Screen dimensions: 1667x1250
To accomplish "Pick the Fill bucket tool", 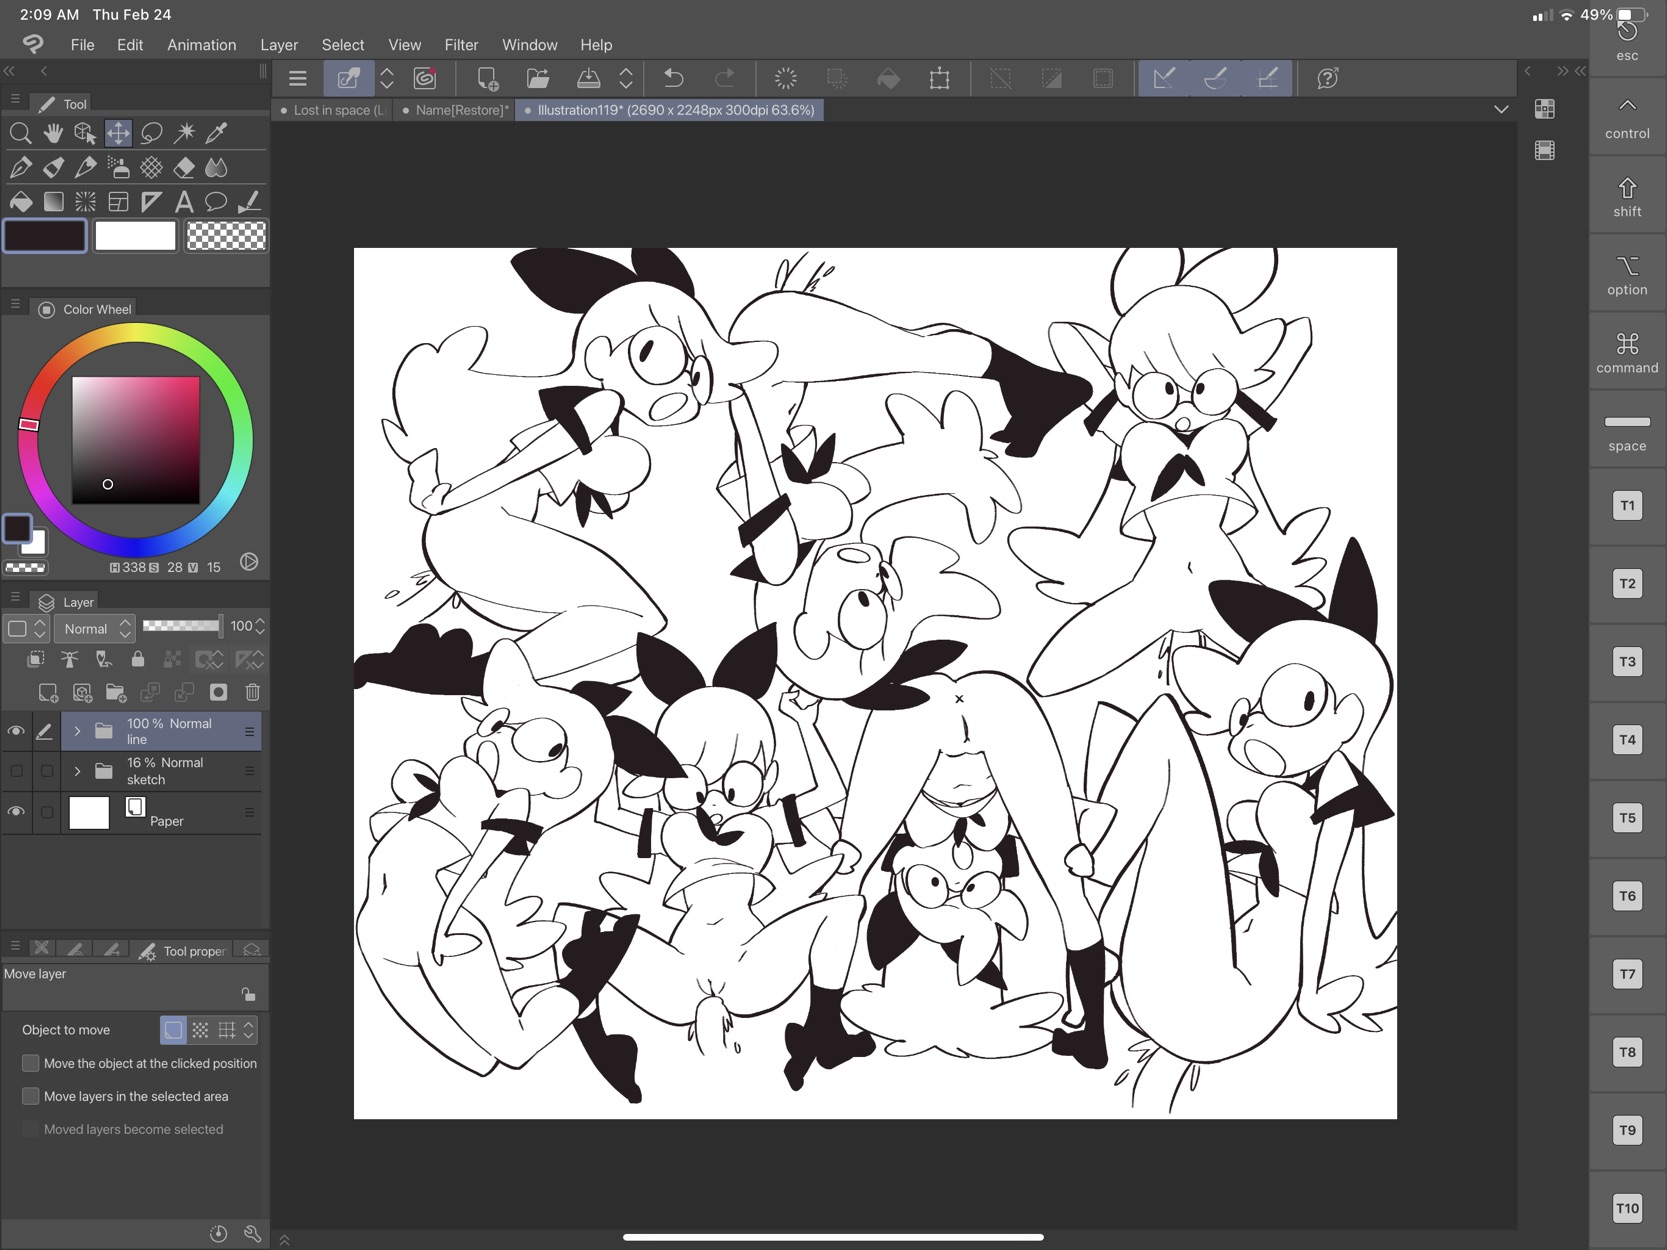I will pyautogui.click(x=20, y=202).
